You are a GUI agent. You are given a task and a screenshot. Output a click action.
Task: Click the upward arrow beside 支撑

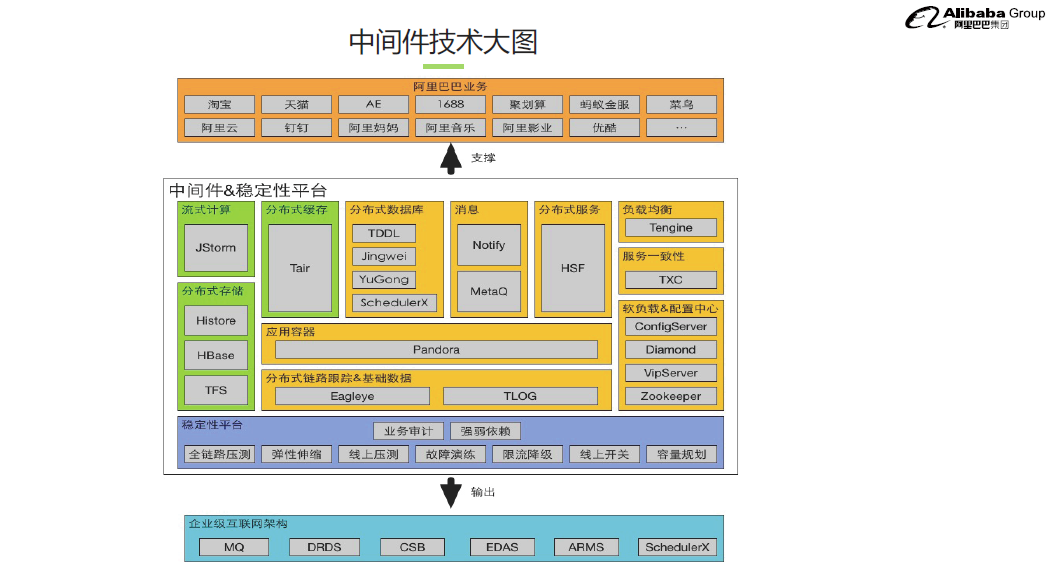pos(450,158)
